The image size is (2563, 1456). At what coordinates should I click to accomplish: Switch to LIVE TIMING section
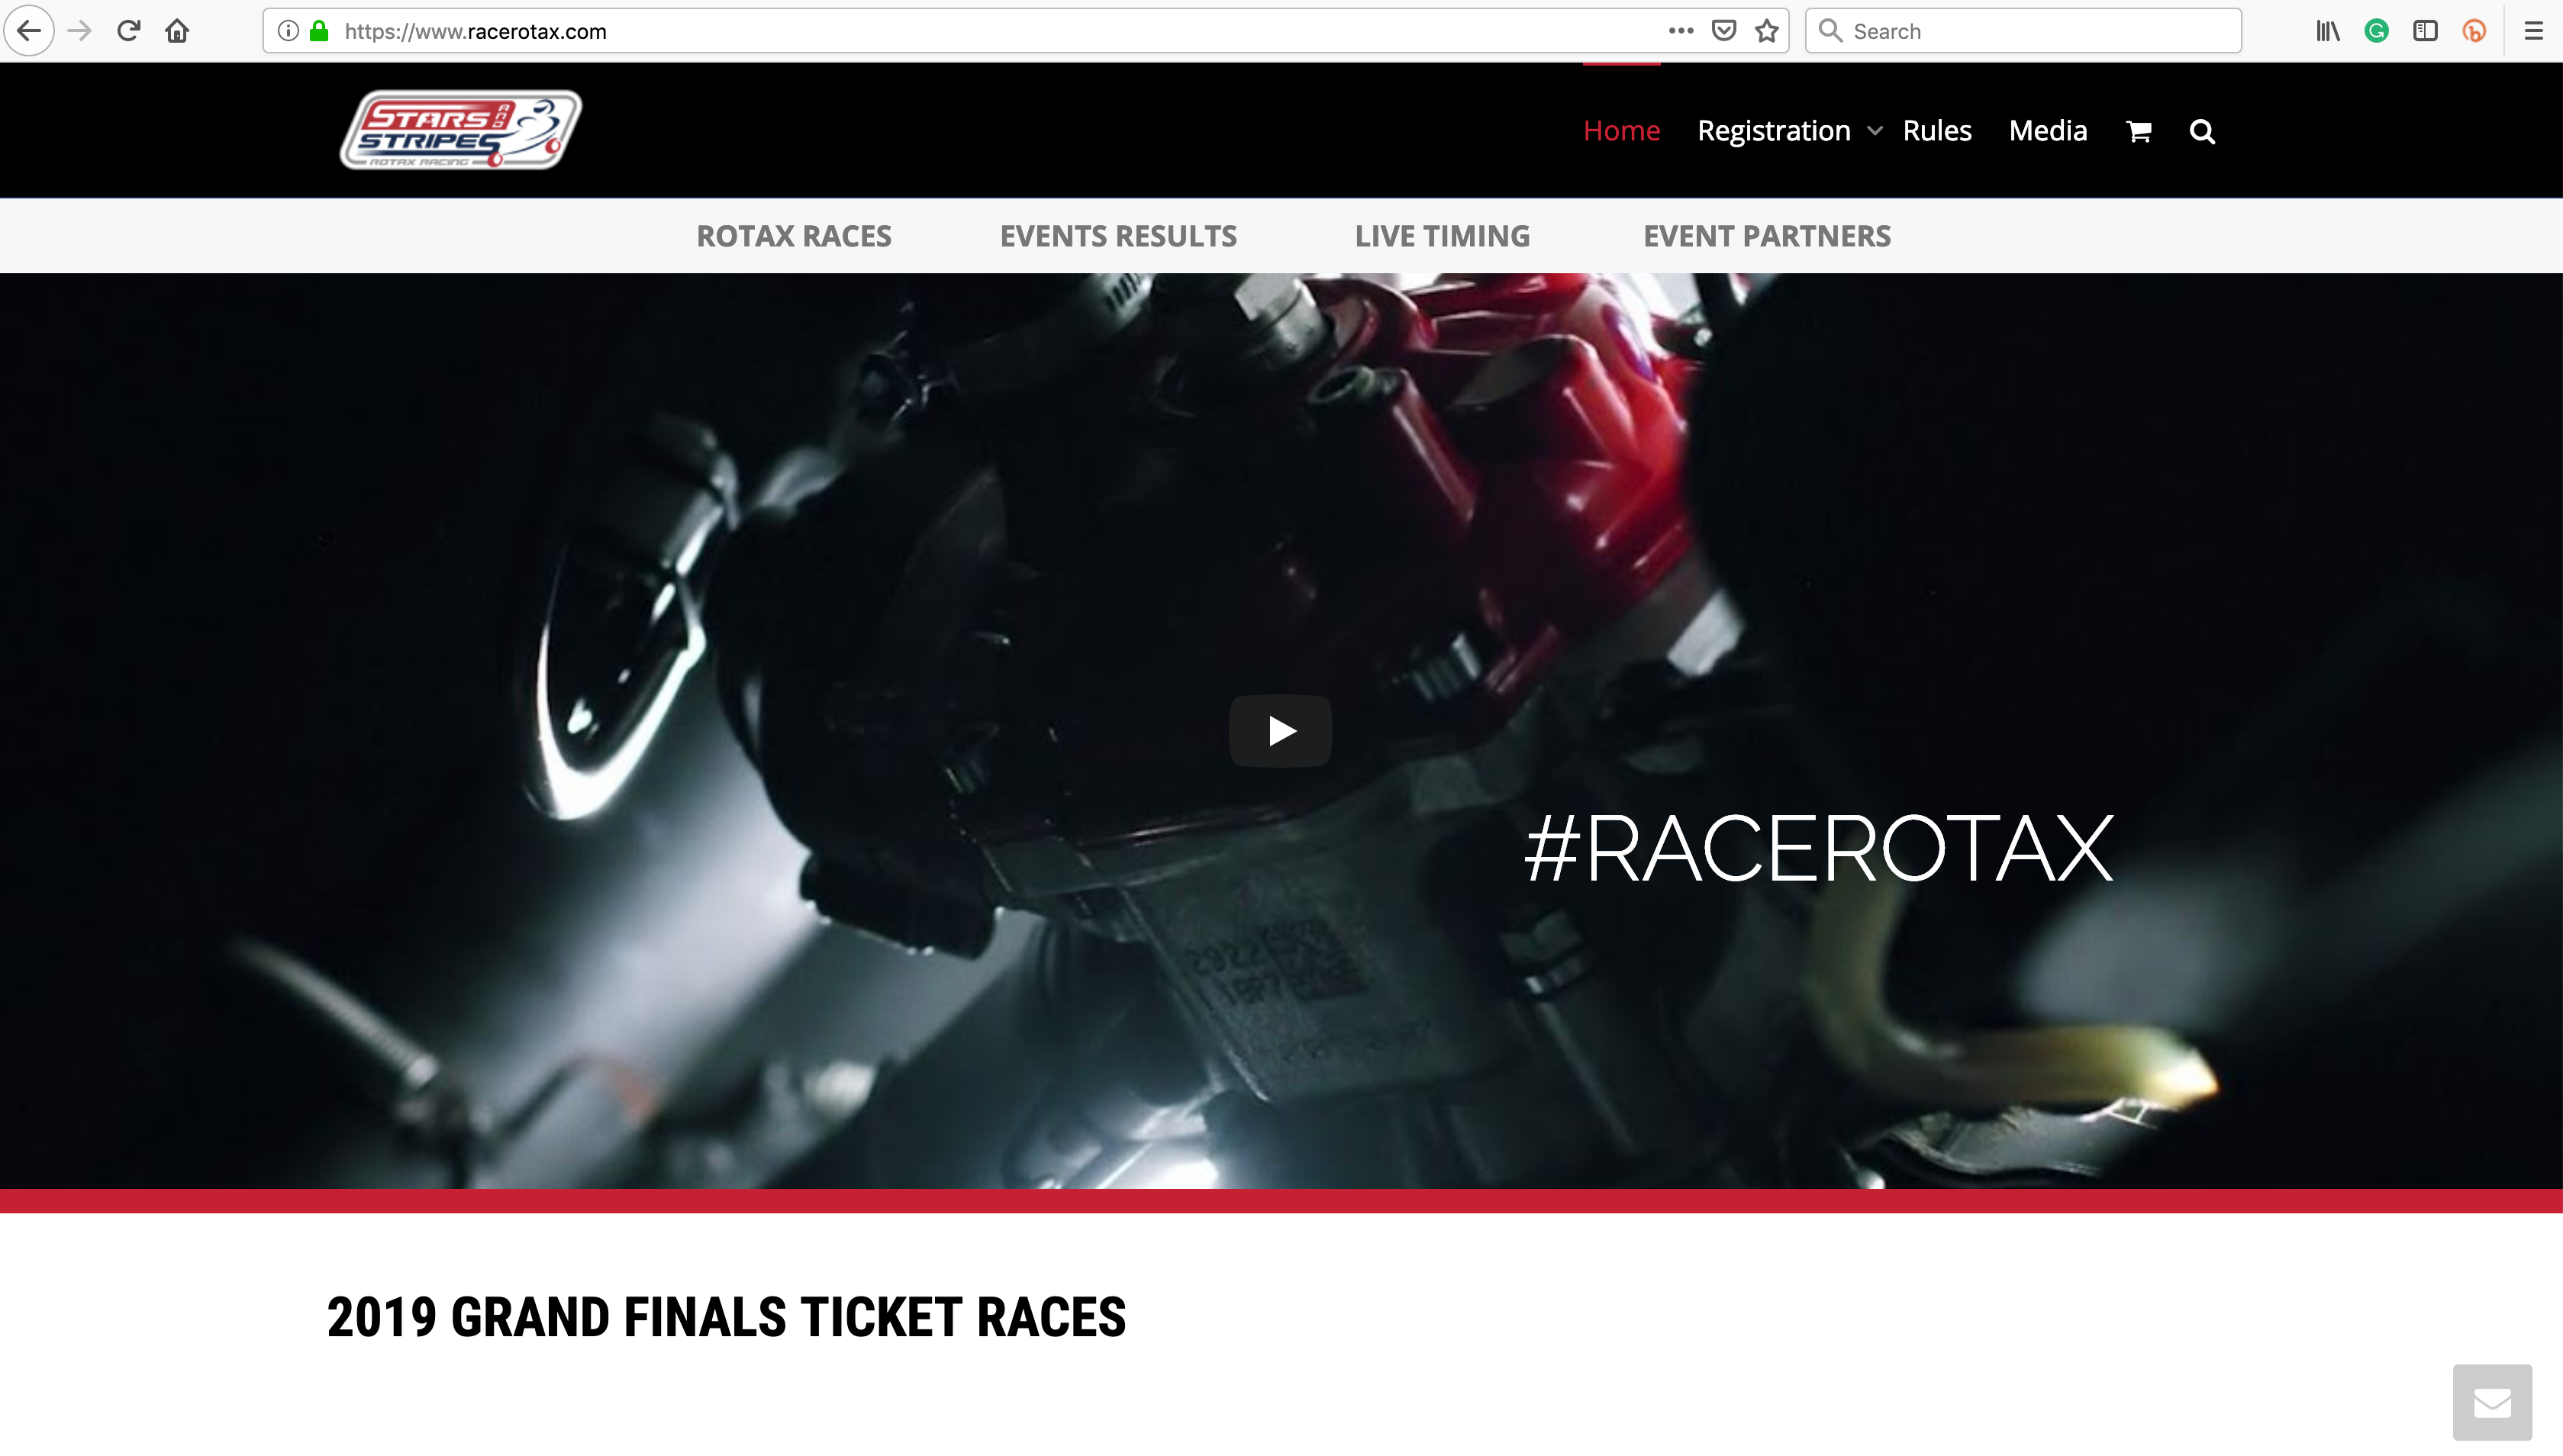(x=1442, y=236)
